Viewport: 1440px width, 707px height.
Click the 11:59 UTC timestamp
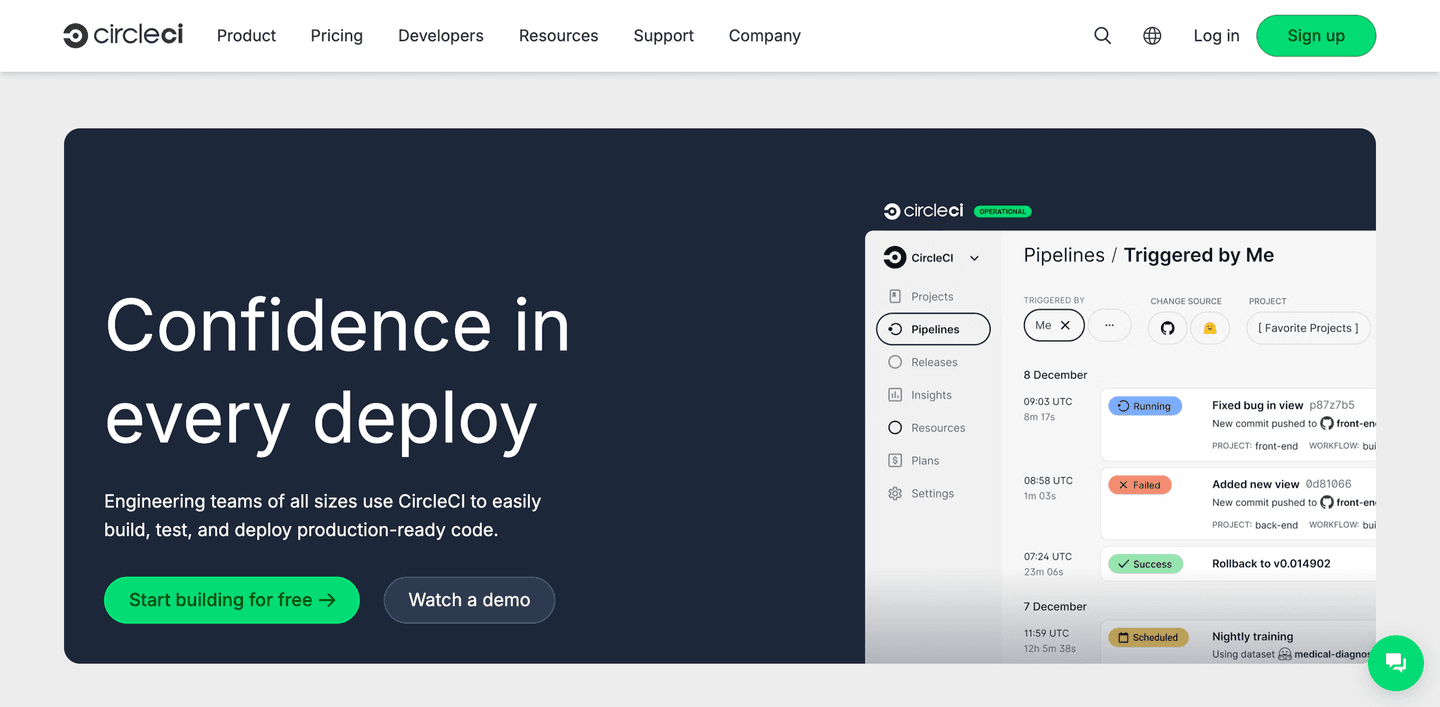pos(1046,633)
